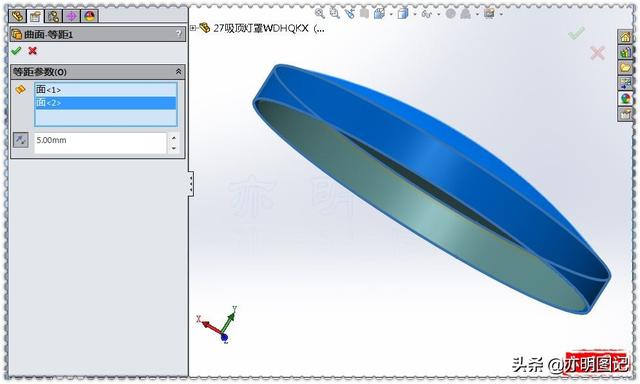
Task: Select 面<2> in the face selection list
Action: pyautogui.click(x=106, y=103)
